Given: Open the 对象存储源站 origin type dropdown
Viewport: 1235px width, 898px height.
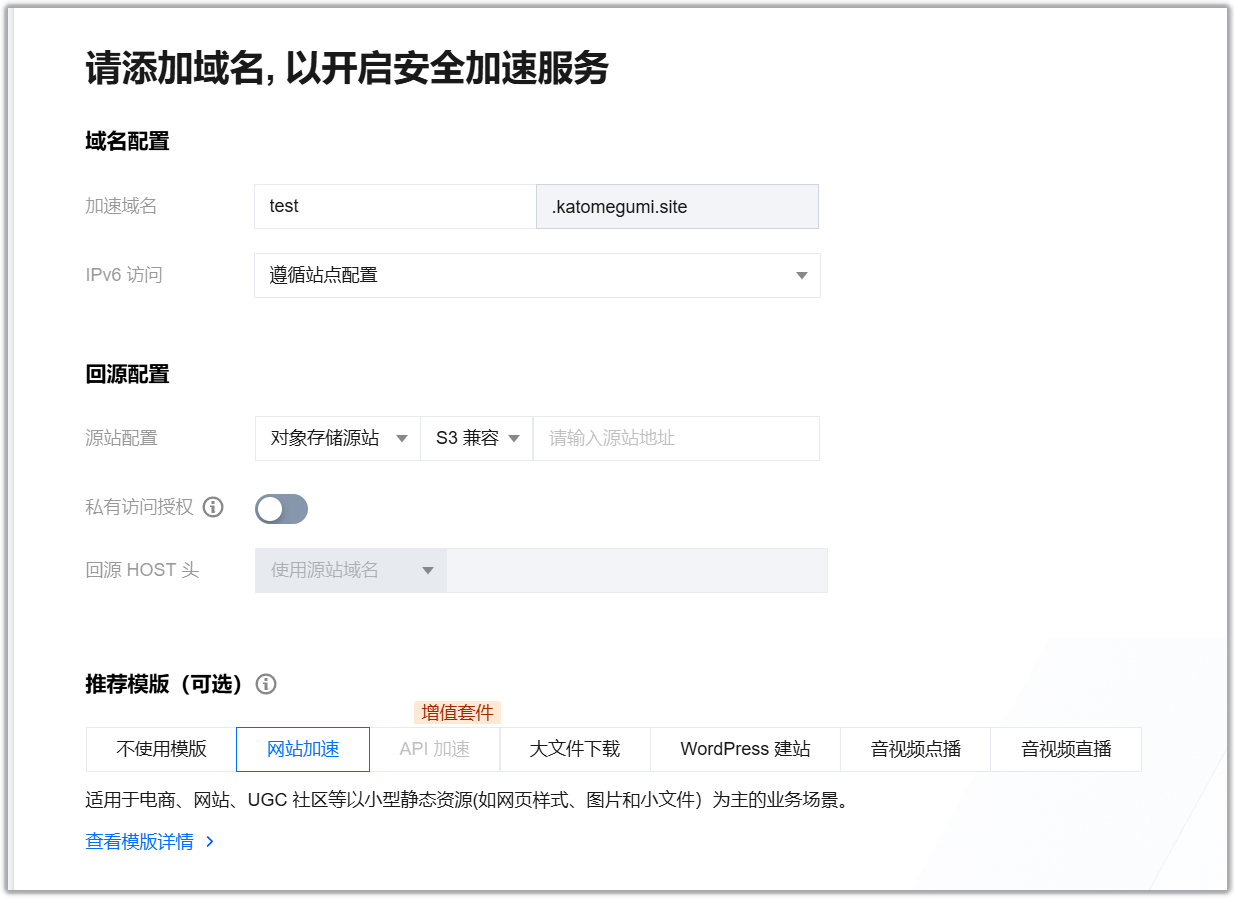Looking at the screenshot, I should pos(338,438).
